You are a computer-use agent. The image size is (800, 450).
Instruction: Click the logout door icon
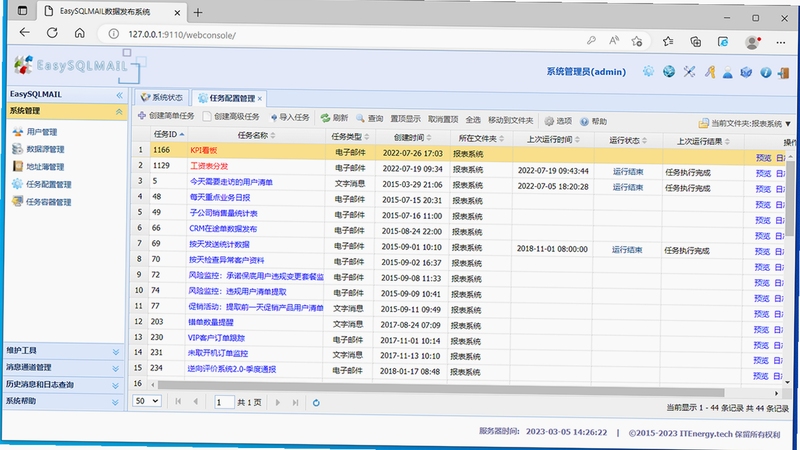point(783,73)
